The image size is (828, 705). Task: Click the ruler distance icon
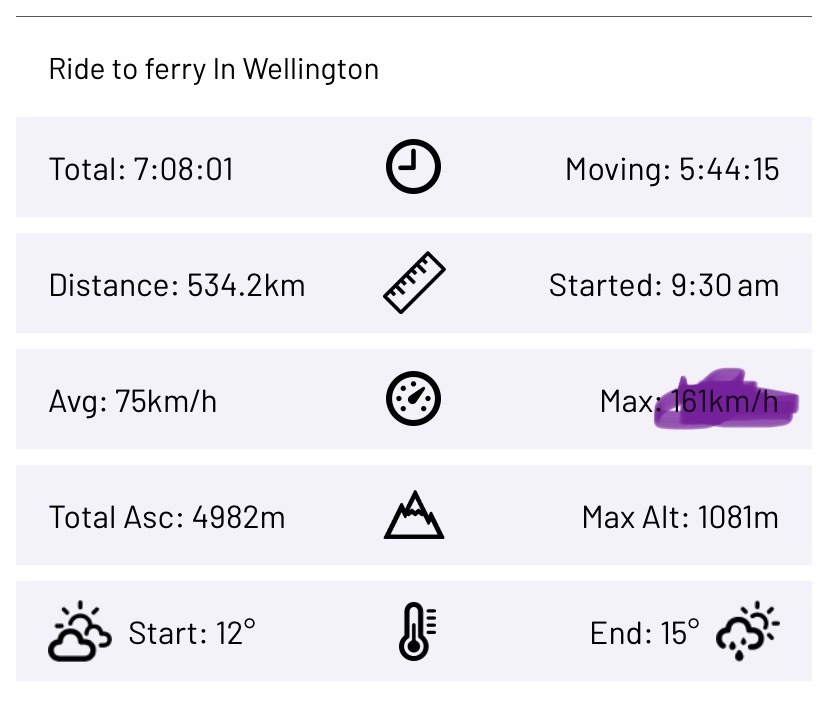414,283
